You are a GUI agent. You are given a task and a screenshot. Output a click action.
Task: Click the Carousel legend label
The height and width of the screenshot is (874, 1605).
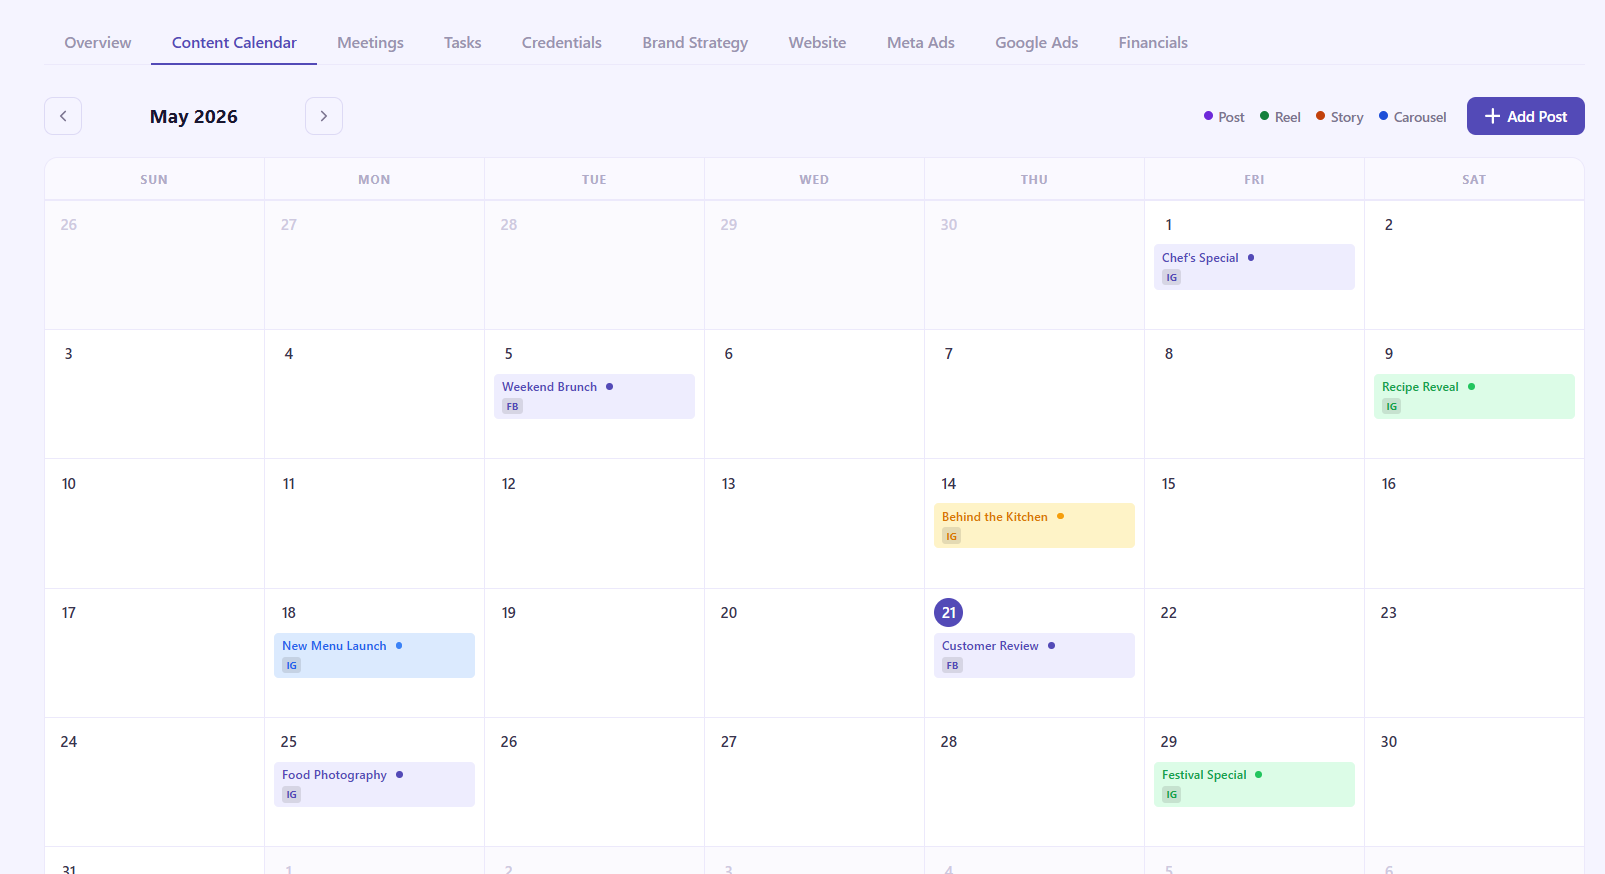(x=1420, y=117)
